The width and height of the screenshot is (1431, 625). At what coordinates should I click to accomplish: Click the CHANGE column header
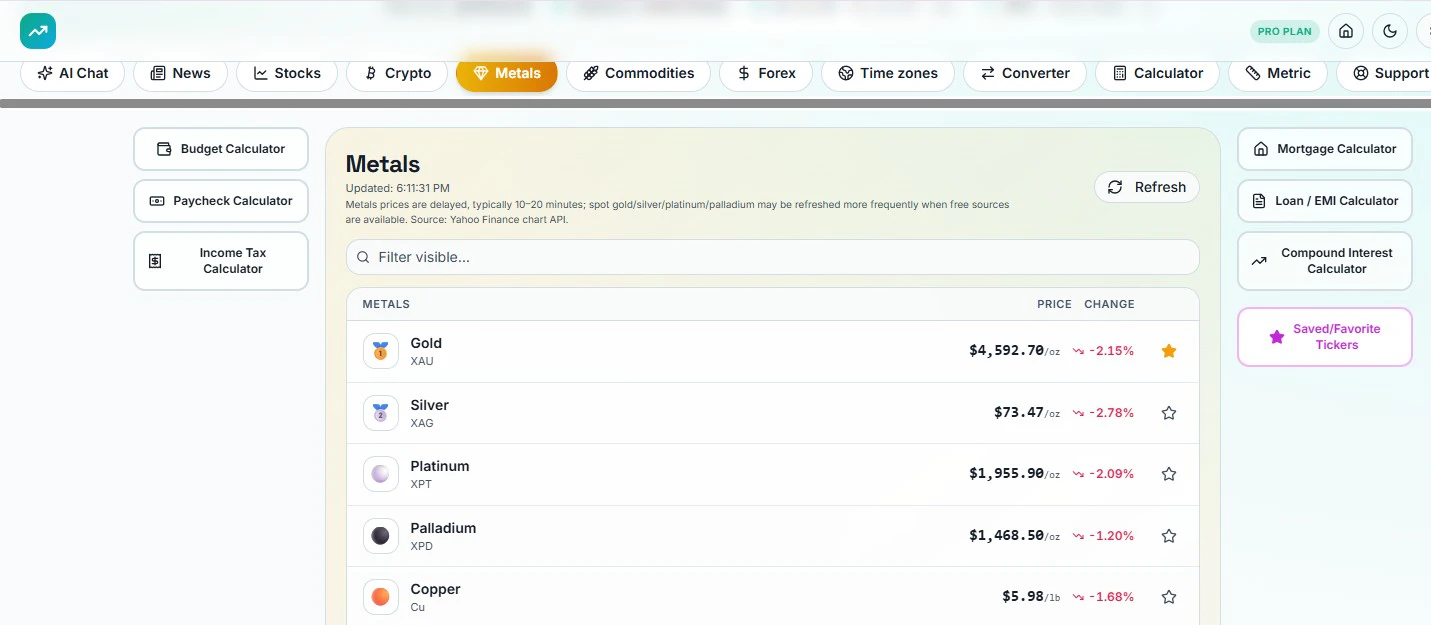coord(1109,304)
